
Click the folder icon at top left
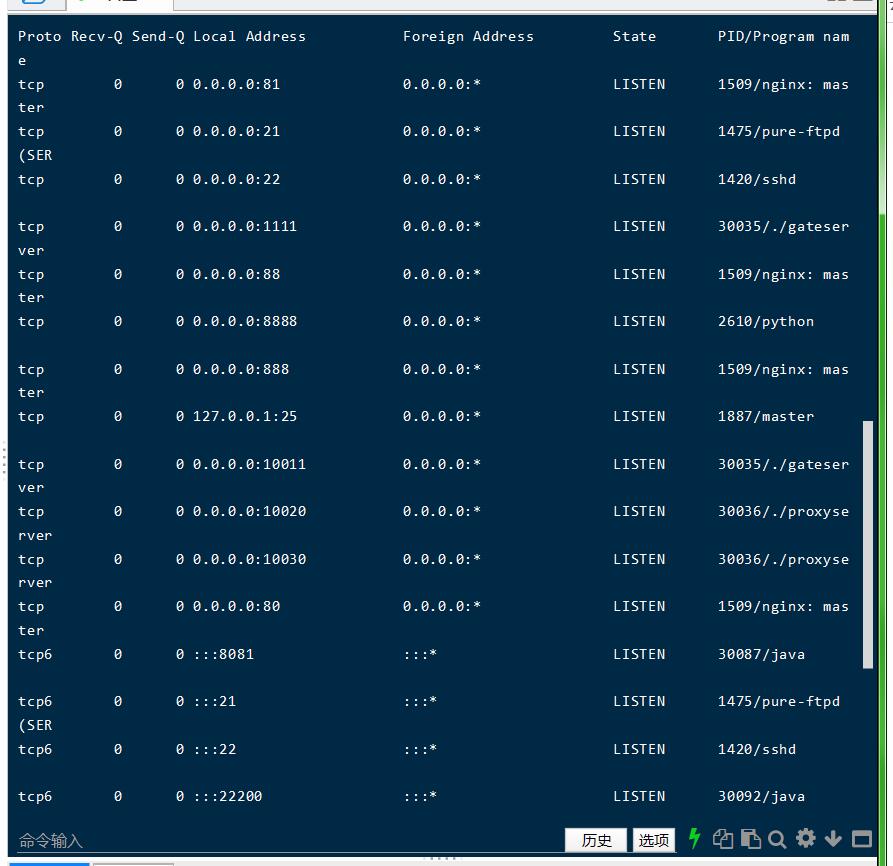(x=34, y=3)
